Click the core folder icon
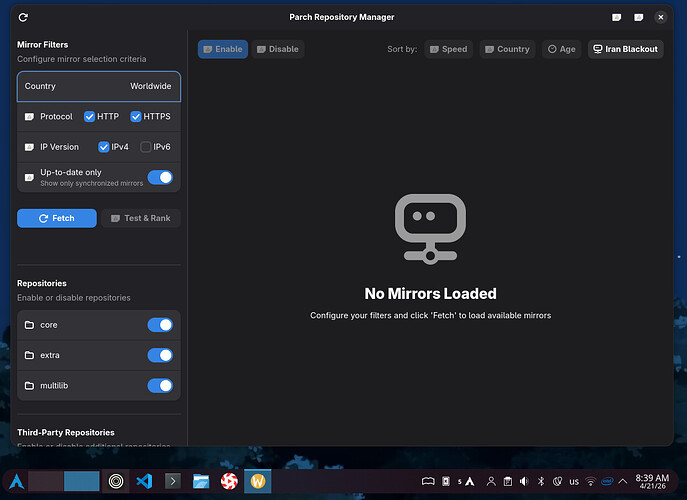This screenshot has width=687, height=500. pos(29,325)
